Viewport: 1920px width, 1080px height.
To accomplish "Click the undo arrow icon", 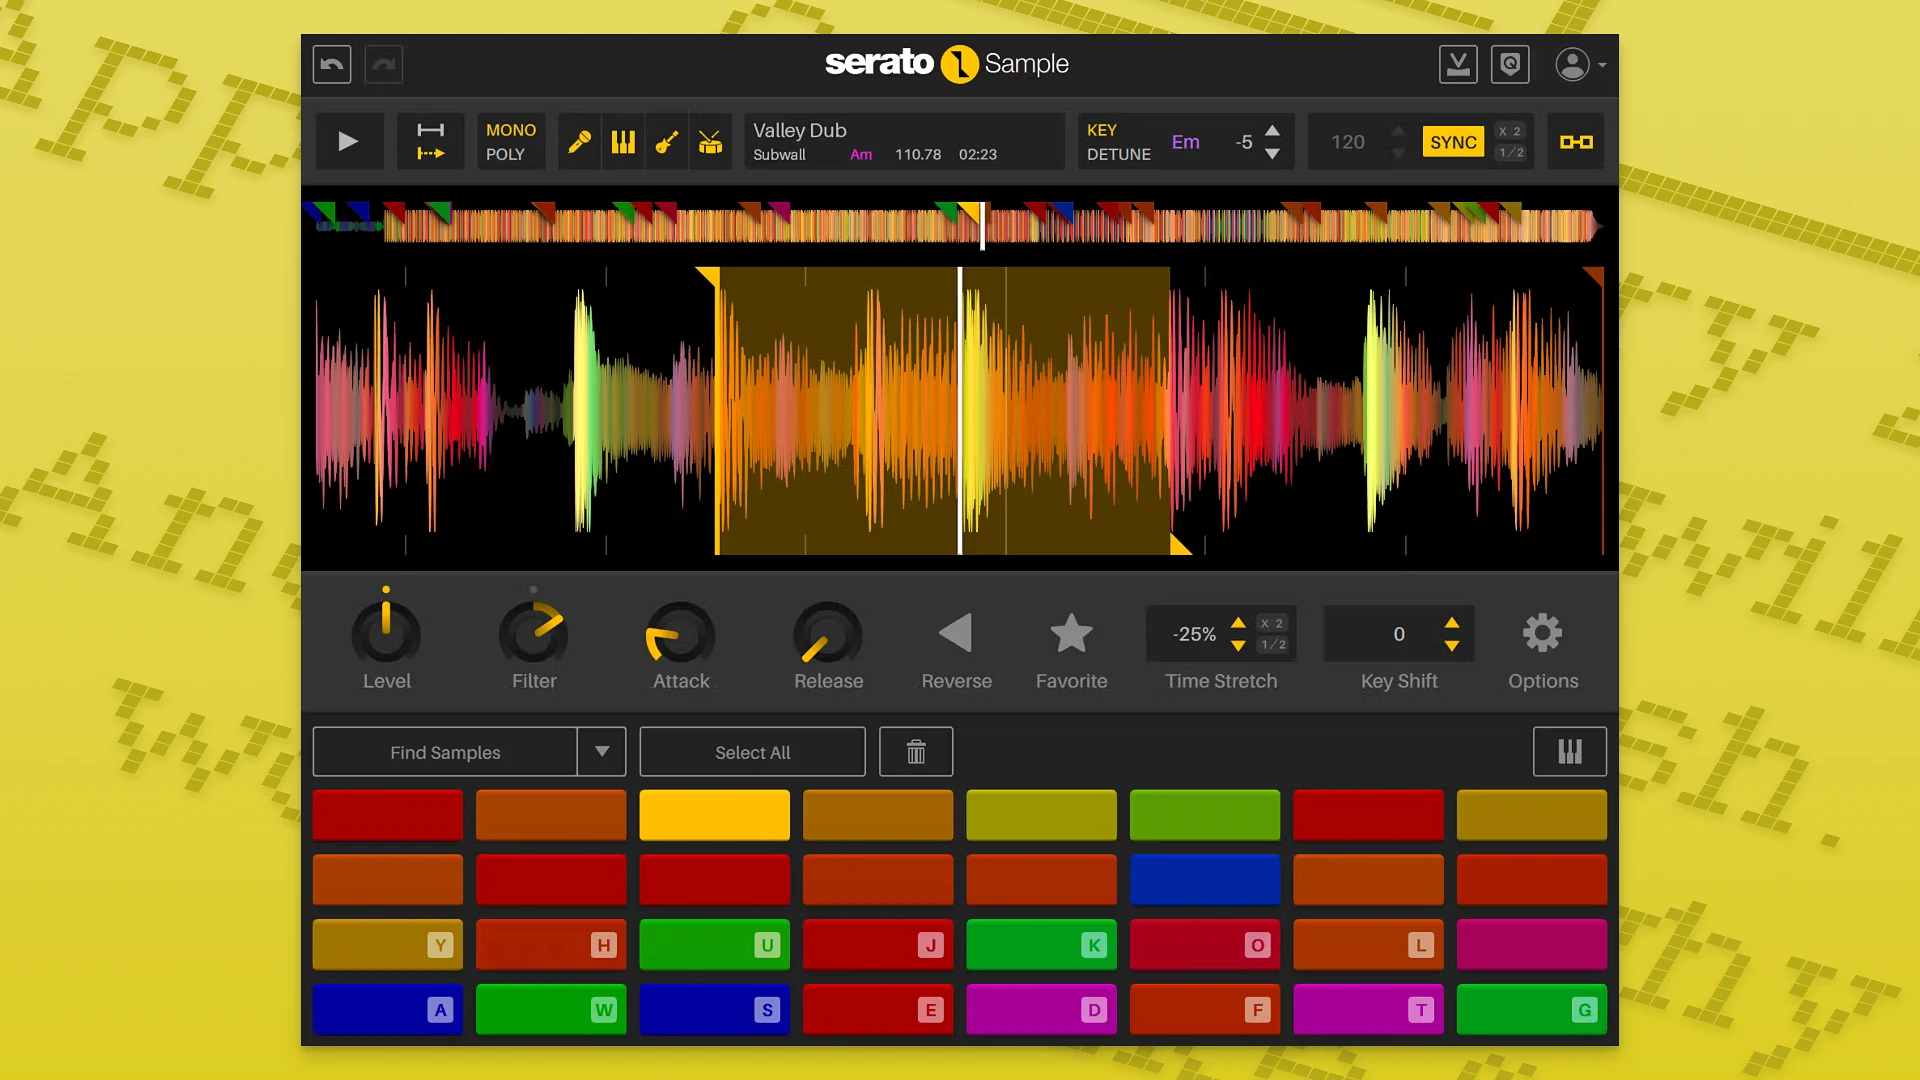I will coord(331,64).
